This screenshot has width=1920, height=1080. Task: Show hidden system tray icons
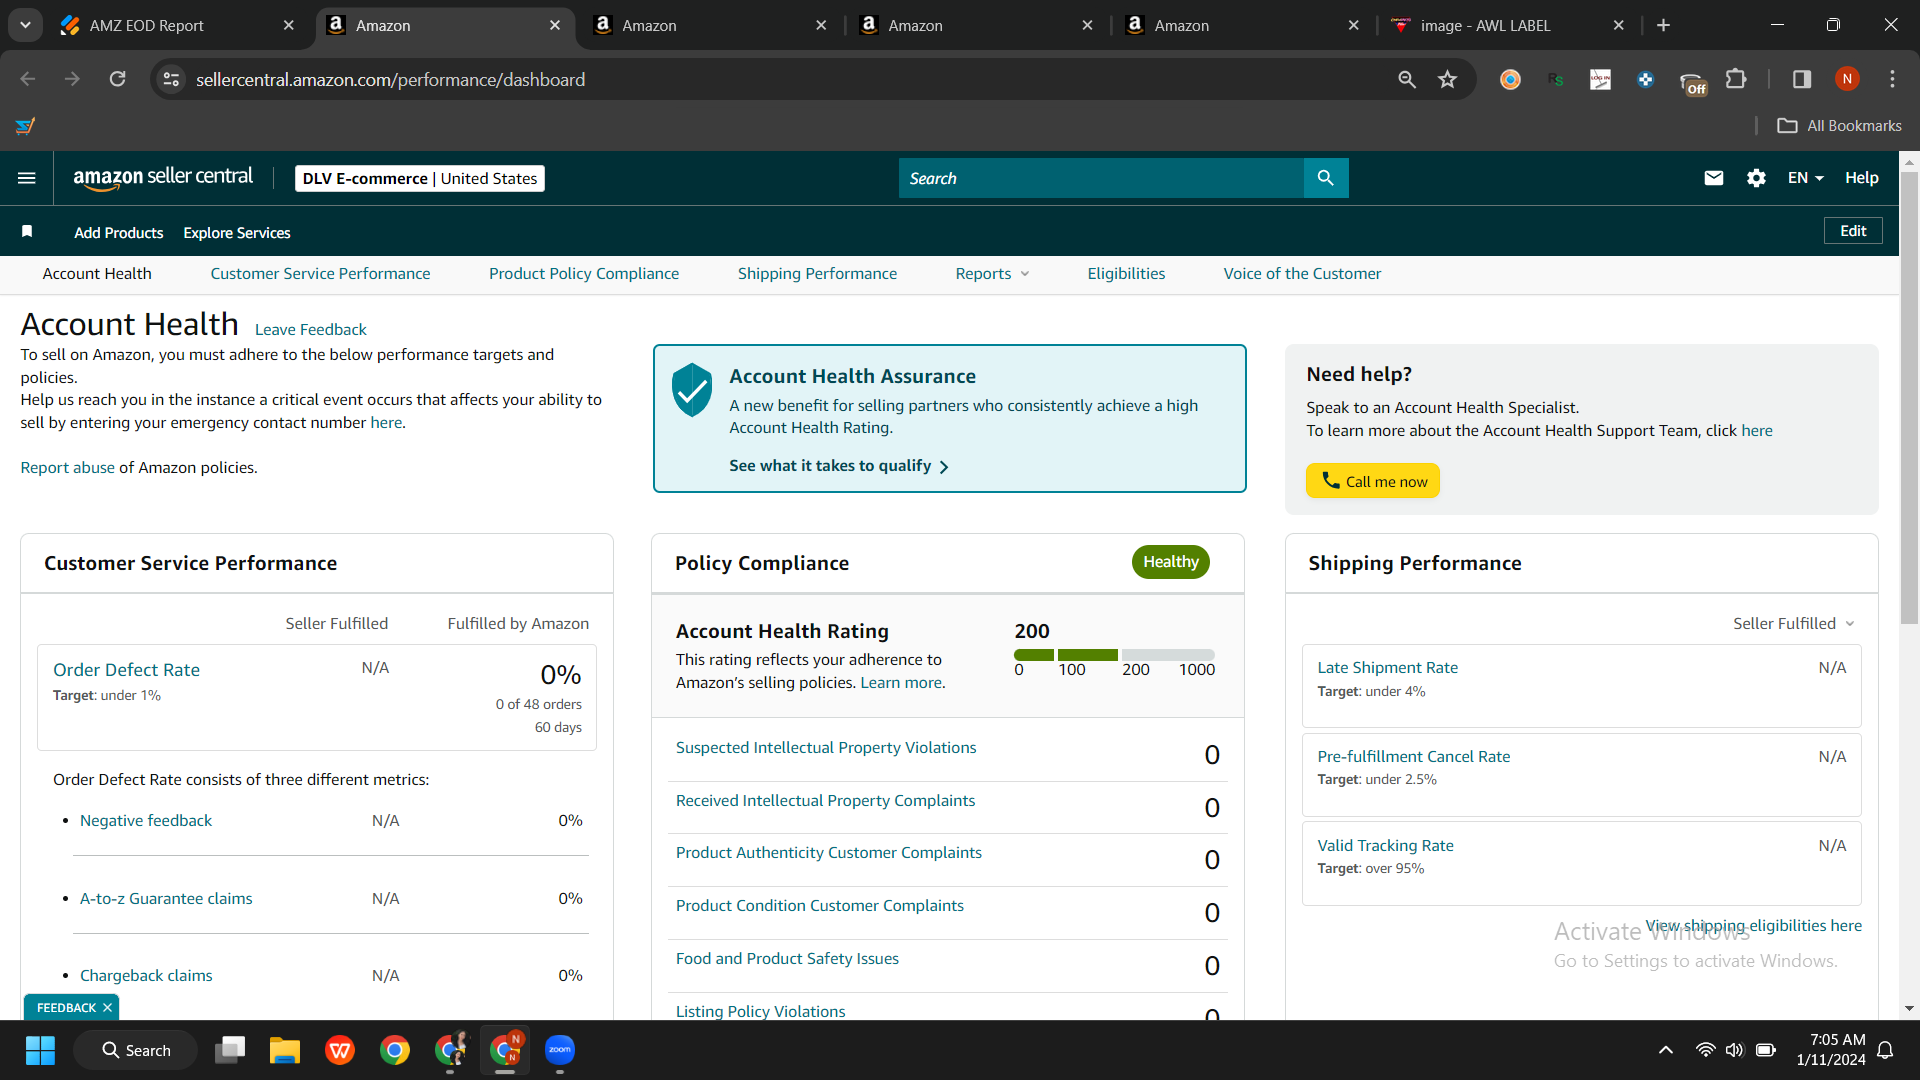[x=1666, y=1050]
